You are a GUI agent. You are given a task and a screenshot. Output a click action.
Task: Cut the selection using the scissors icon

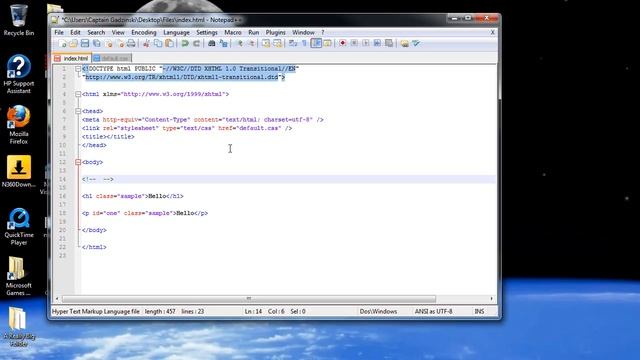[146, 43]
